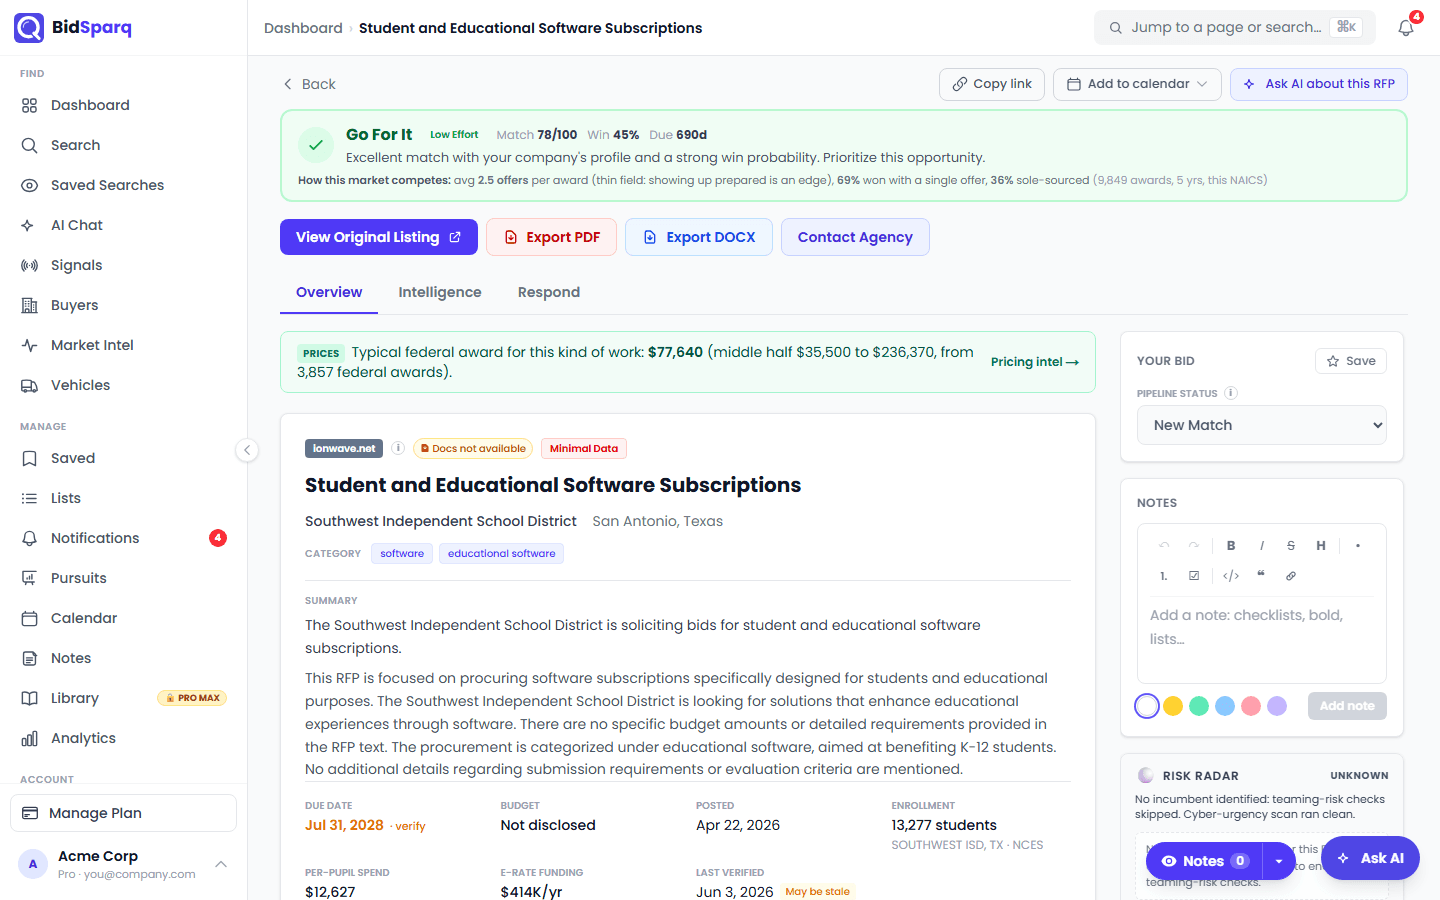The image size is (1440, 900).
Task: Click the Jump to page search field
Action: 1235,28
